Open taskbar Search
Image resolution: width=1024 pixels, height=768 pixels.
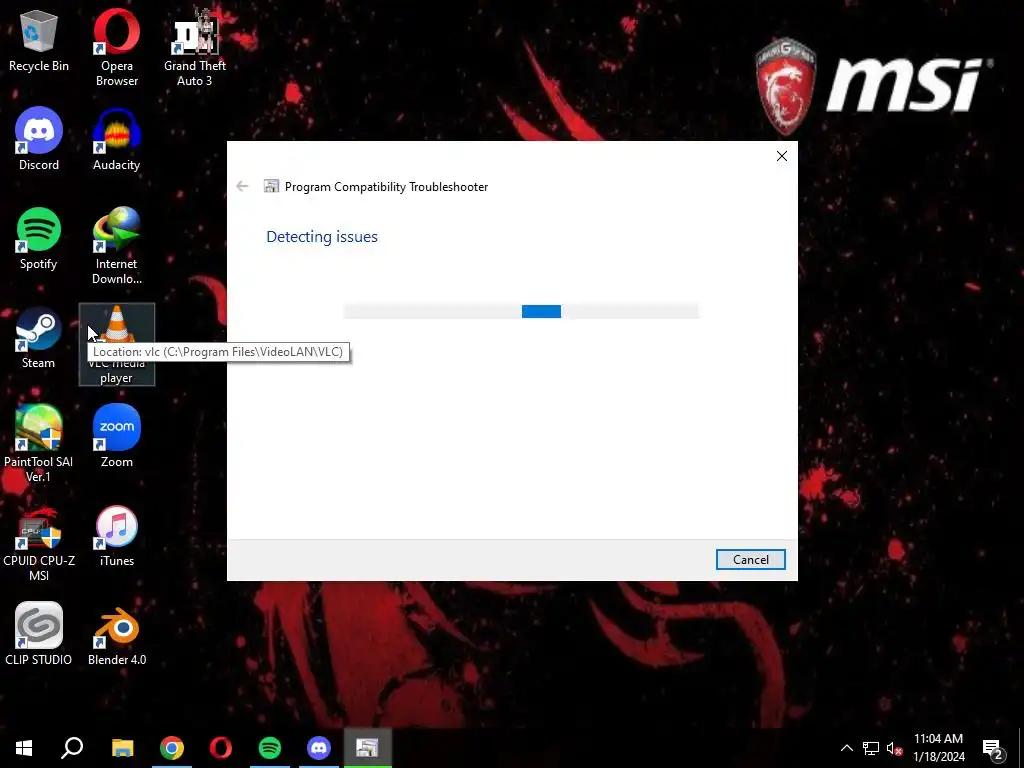(72, 748)
